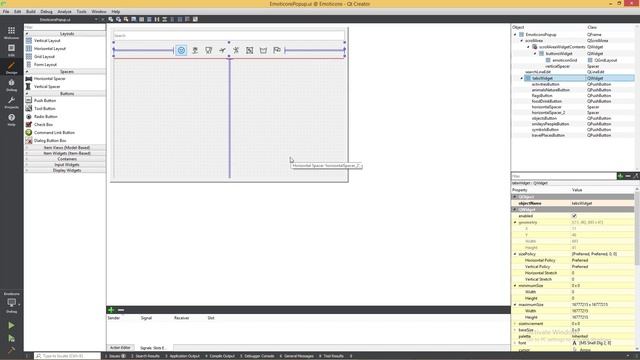Click Adjust Size toolbar icon
Screen dimensions: 640x360
195,19
